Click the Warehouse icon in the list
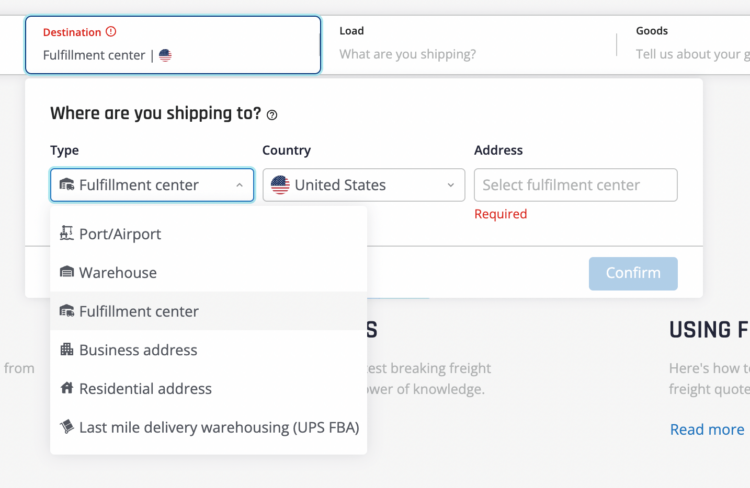This screenshot has width=750, height=488. click(x=66, y=272)
